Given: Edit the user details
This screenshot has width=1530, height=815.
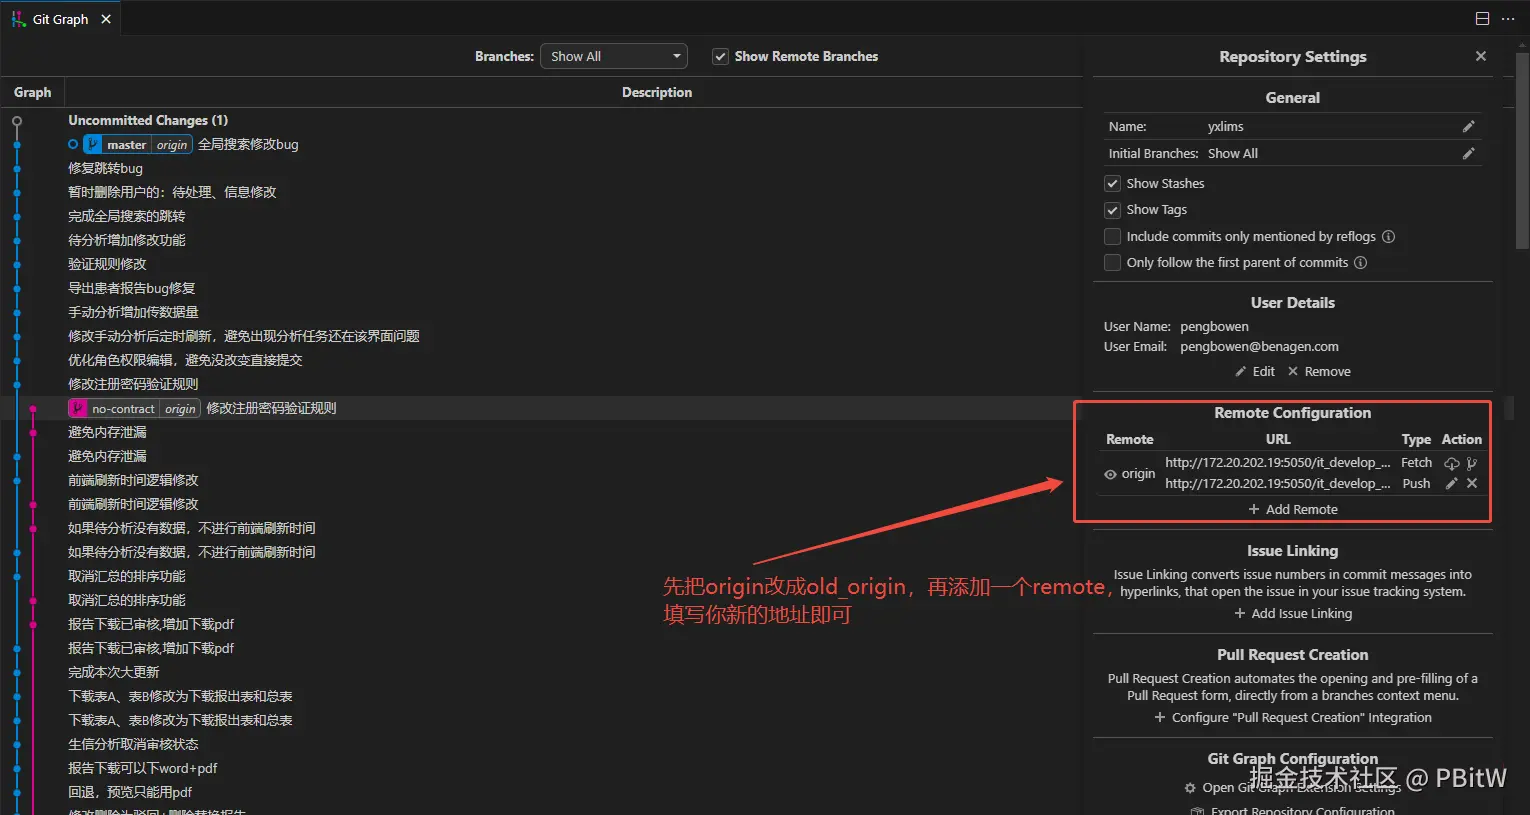Looking at the screenshot, I should (x=1255, y=372).
